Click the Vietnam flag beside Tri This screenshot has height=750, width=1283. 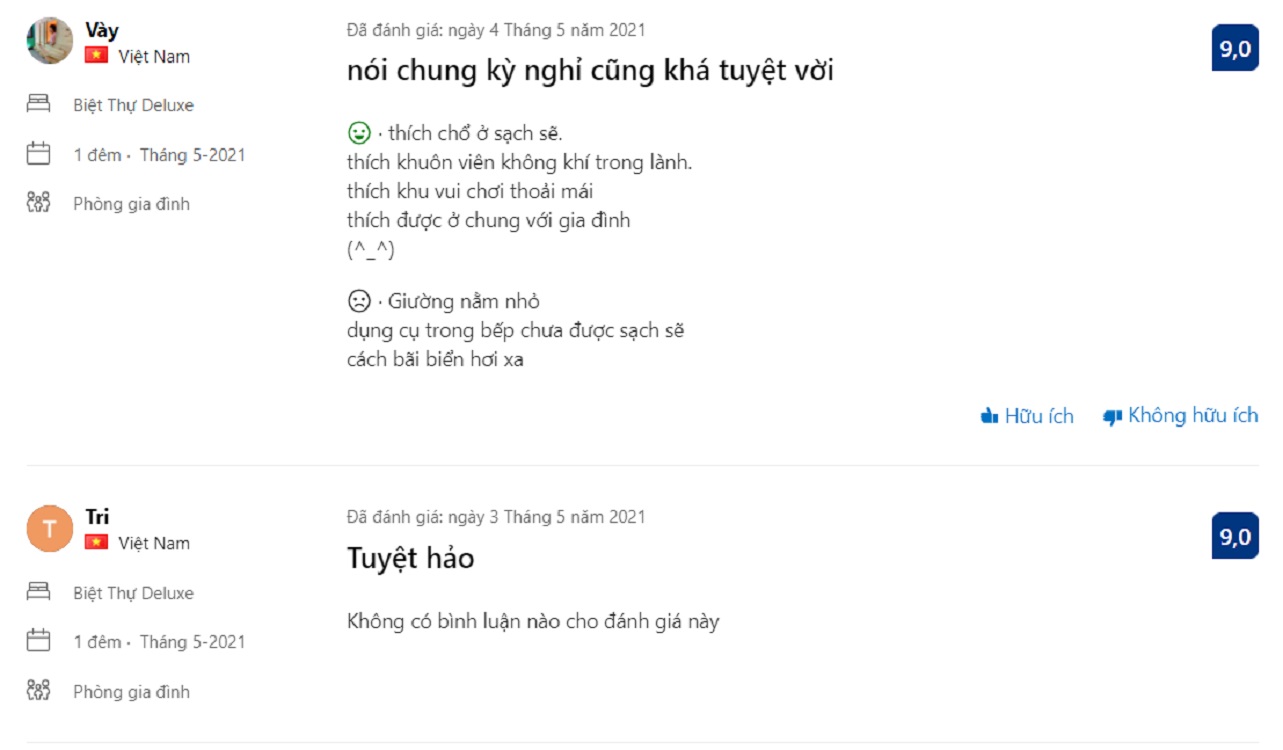[96, 542]
